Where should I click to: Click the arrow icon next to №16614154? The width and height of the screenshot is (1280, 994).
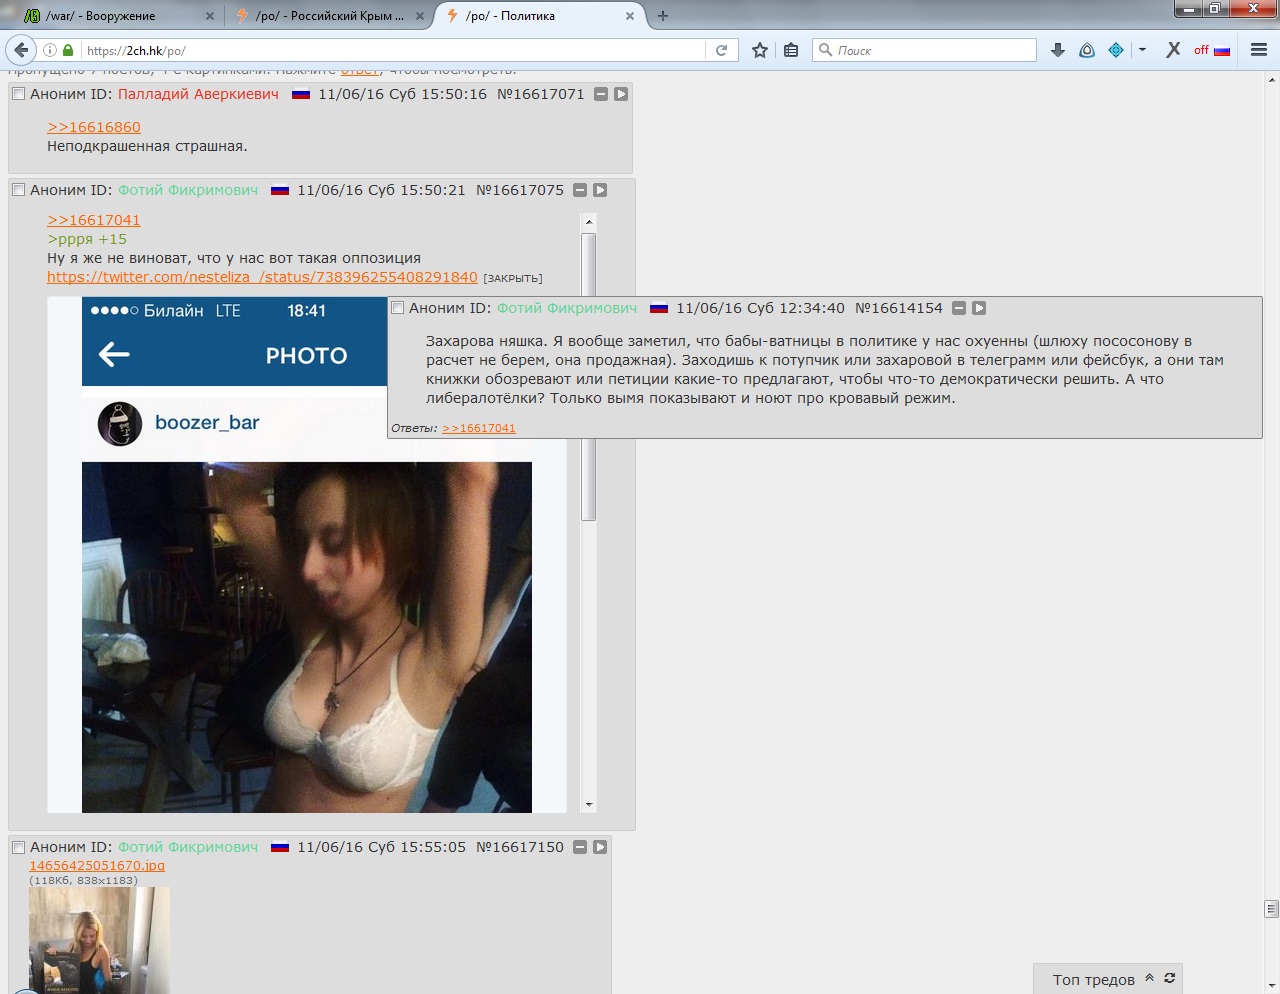tap(979, 308)
